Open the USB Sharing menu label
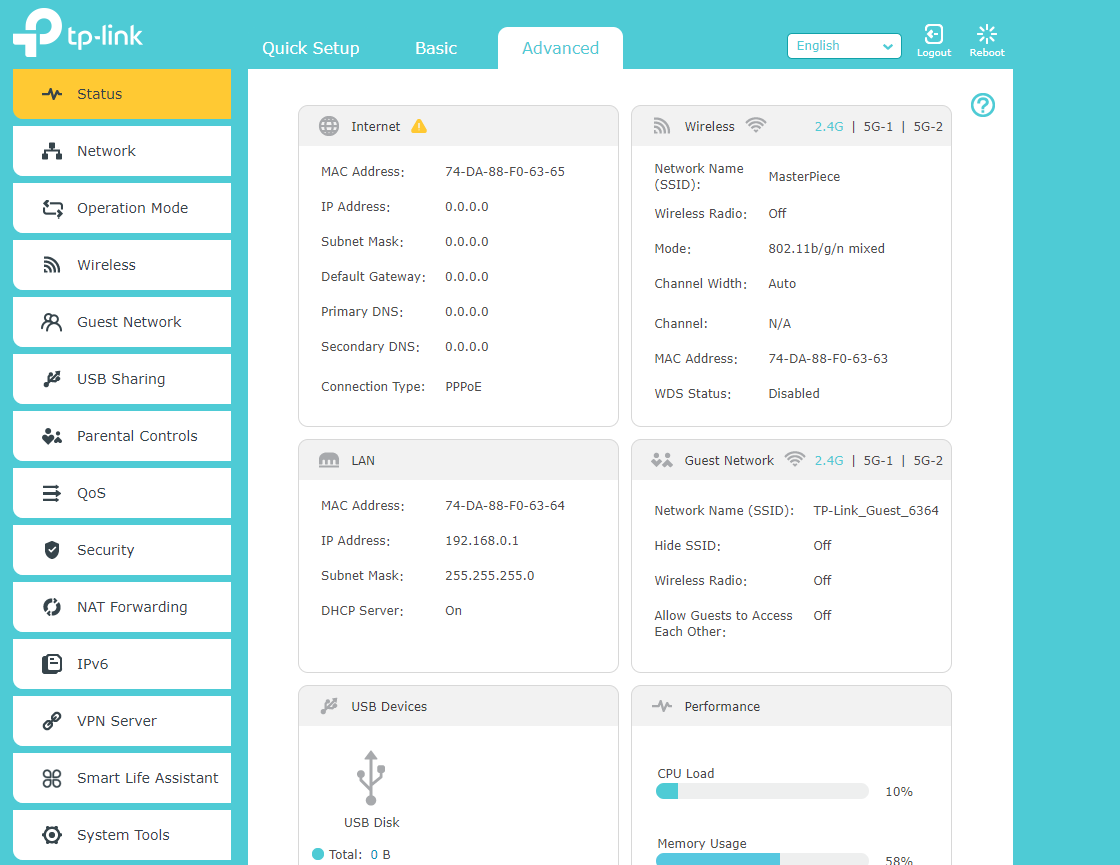The height and width of the screenshot is (865, 1120). (x=121, y=379)
